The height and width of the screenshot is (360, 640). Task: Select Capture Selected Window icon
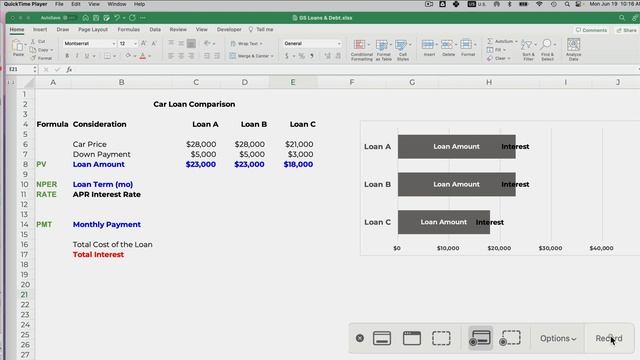tap(412, 338)
